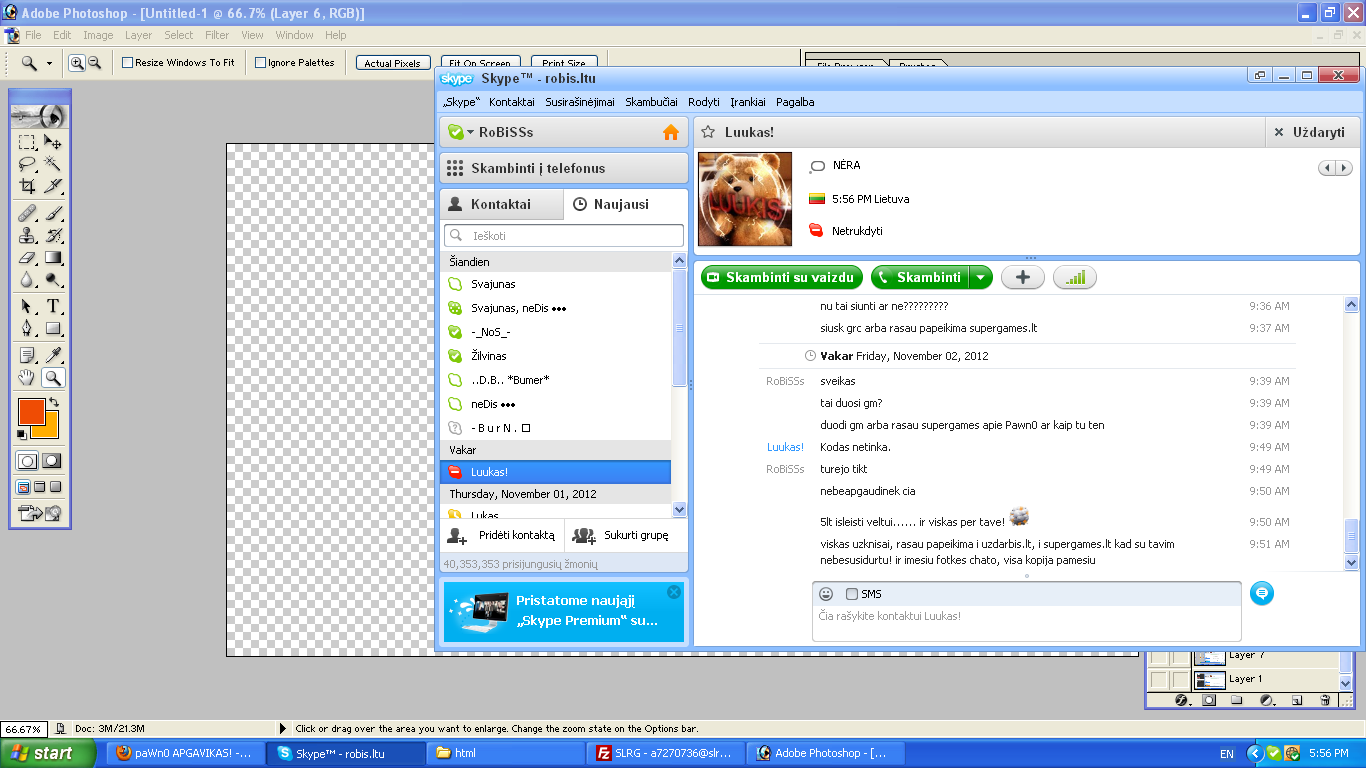Click the Zoom In icon in options bar
This screenshot has height=768, width=1366.
click(x=77, y=63)
